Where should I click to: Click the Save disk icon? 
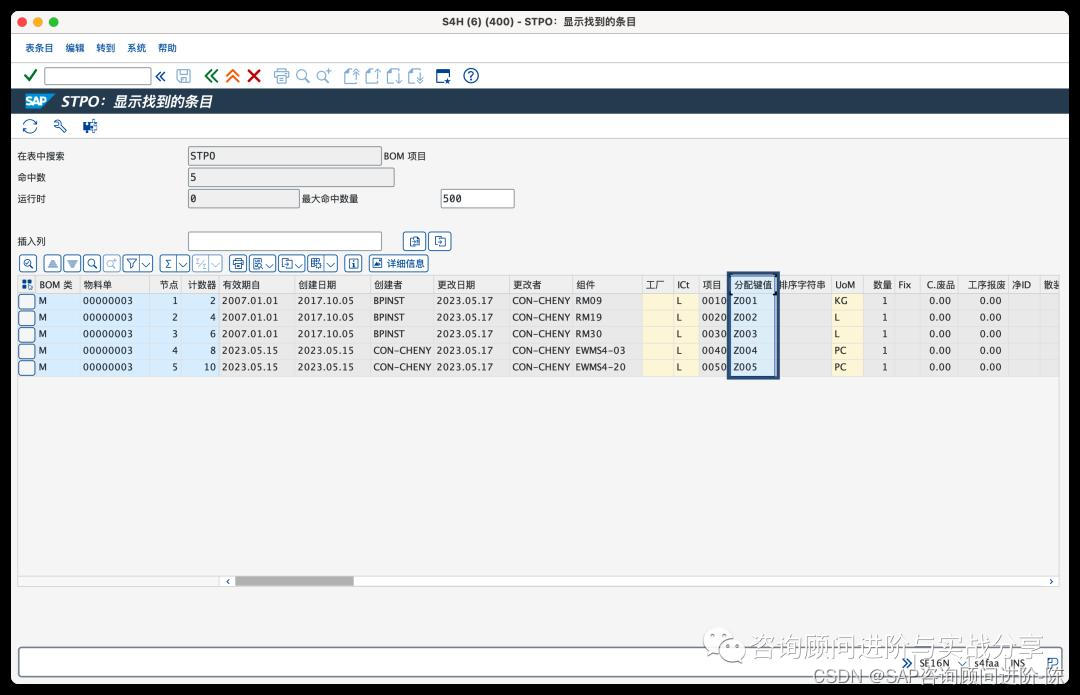click(x=183, y=76)
